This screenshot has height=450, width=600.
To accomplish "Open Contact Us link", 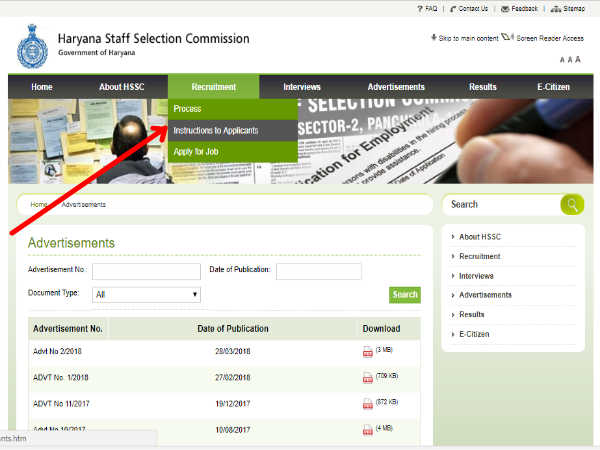I will (x=469, y=8).
